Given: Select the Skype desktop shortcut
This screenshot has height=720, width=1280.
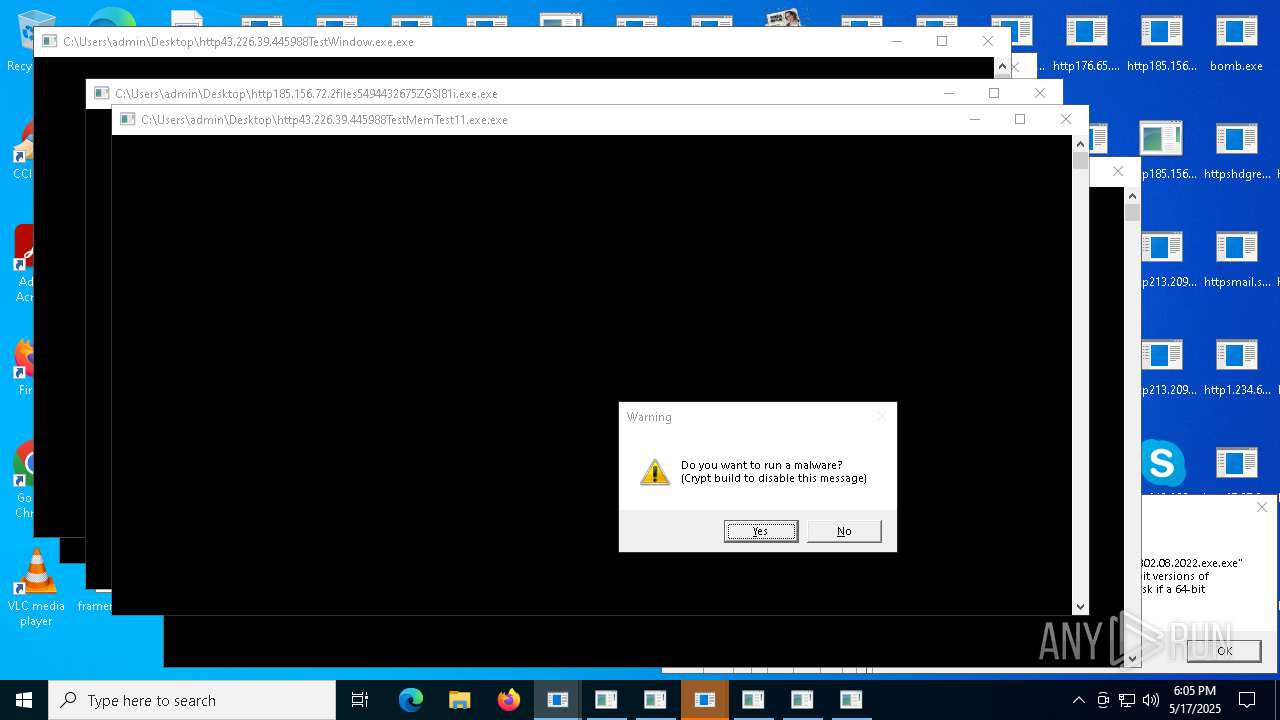Looking at the screenshot, I should [x=1162, y=463].
